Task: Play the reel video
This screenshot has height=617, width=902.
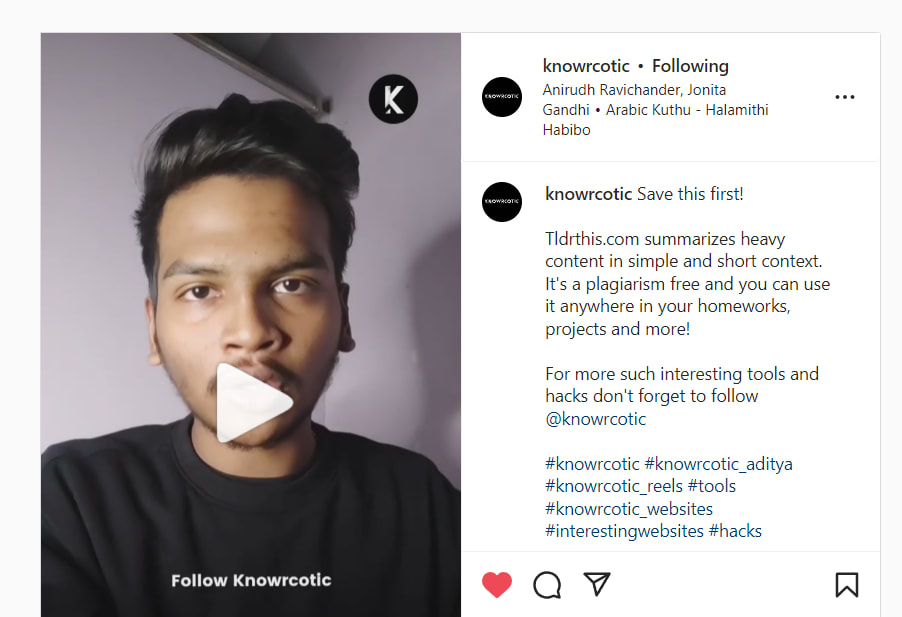Action: tap(252, 402)
